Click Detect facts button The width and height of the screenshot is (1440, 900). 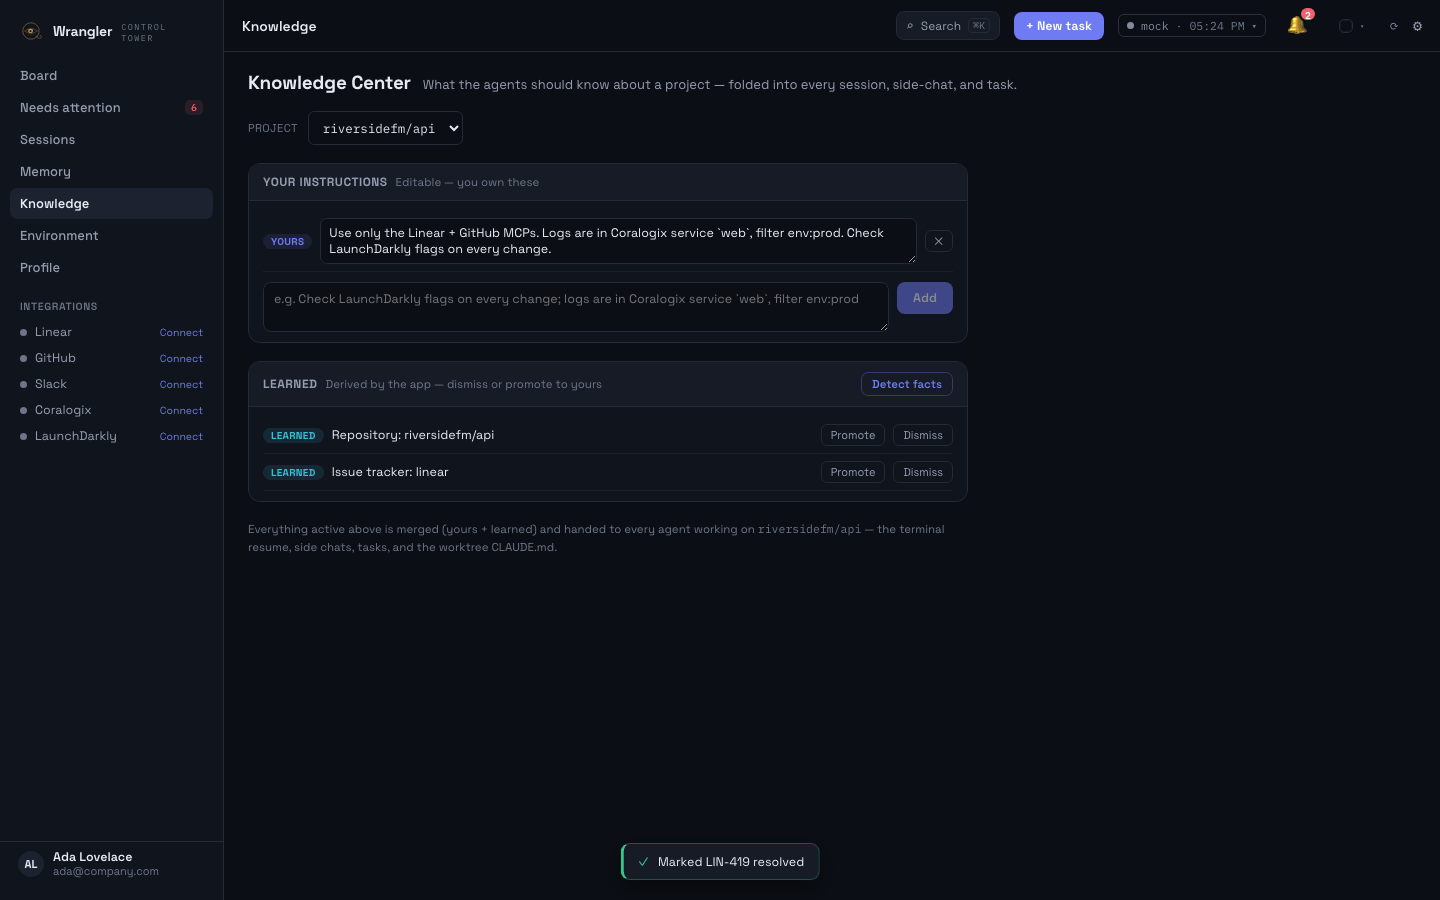click(907, 384)
